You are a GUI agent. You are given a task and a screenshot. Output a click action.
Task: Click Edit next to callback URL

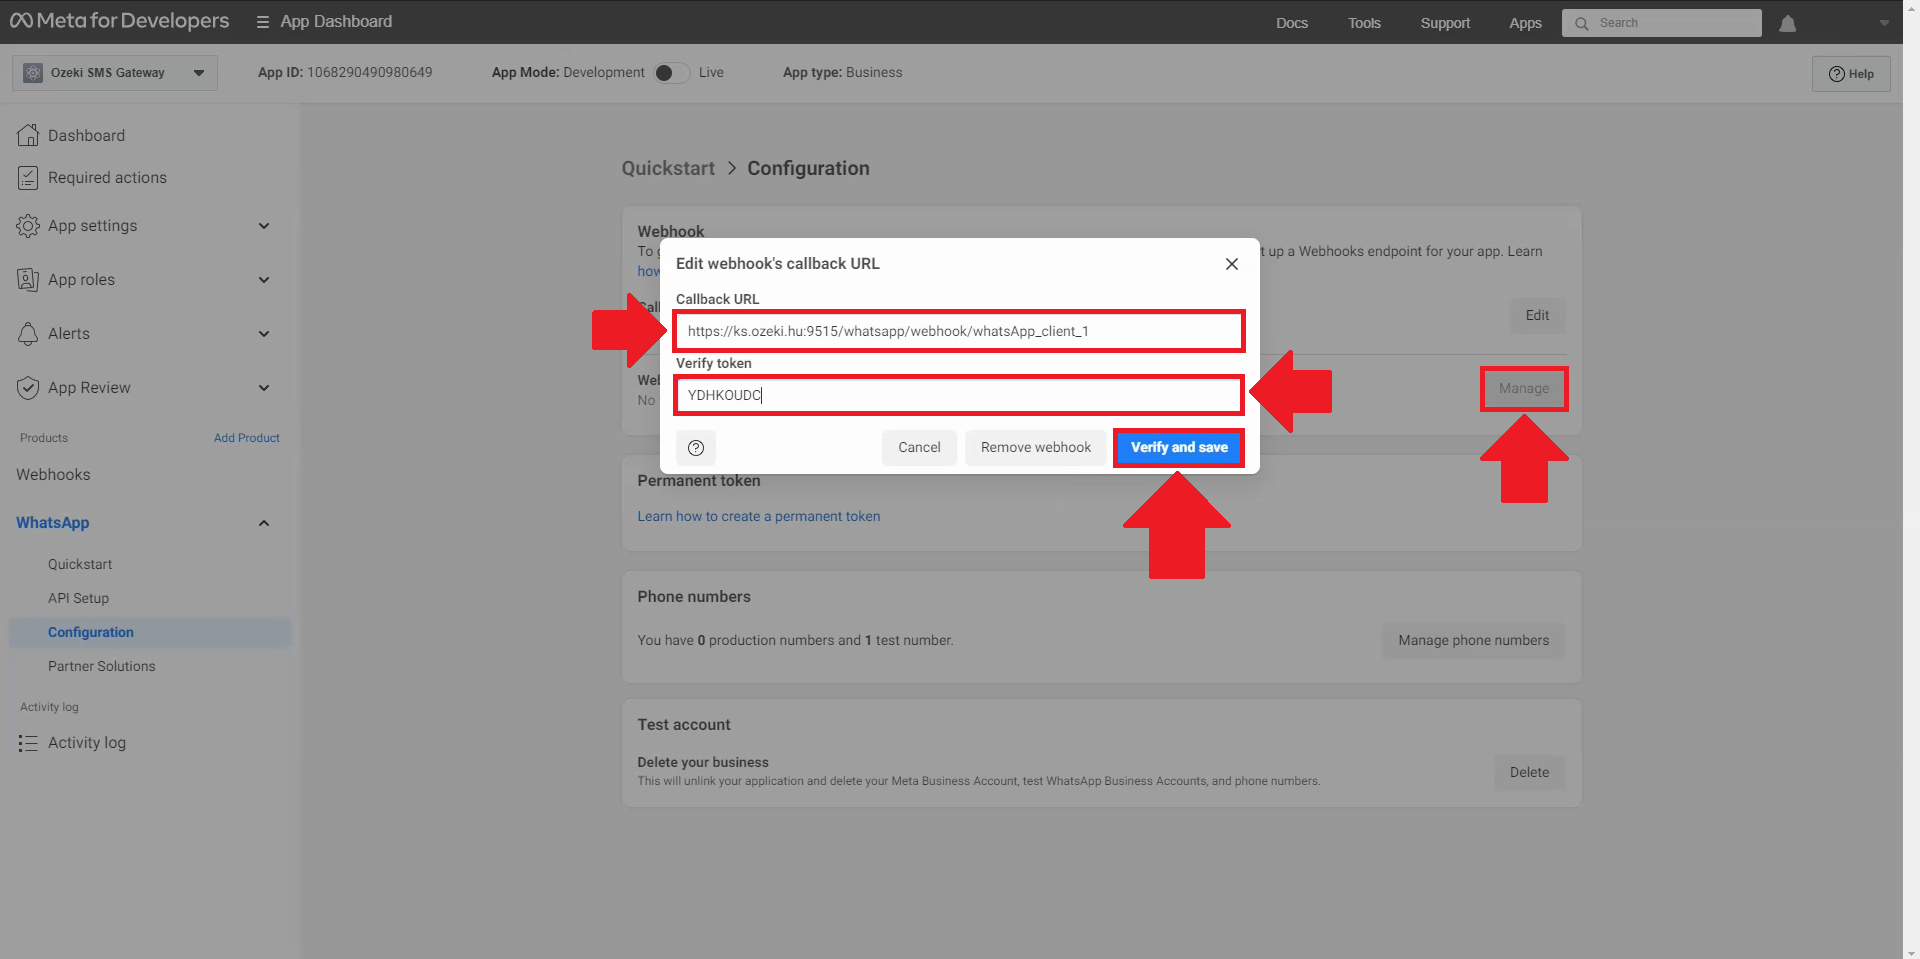click(x=1537, y=316)
